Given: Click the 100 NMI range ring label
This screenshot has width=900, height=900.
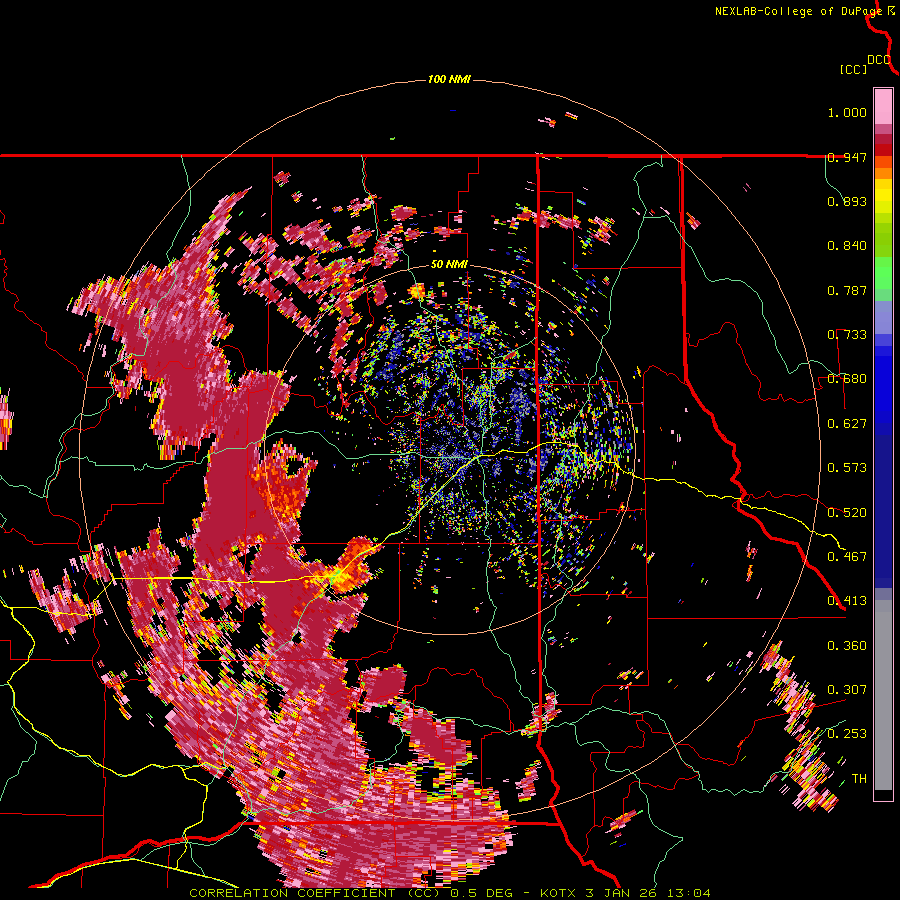Looking at the screenshot, I should [x=449, y=79].
